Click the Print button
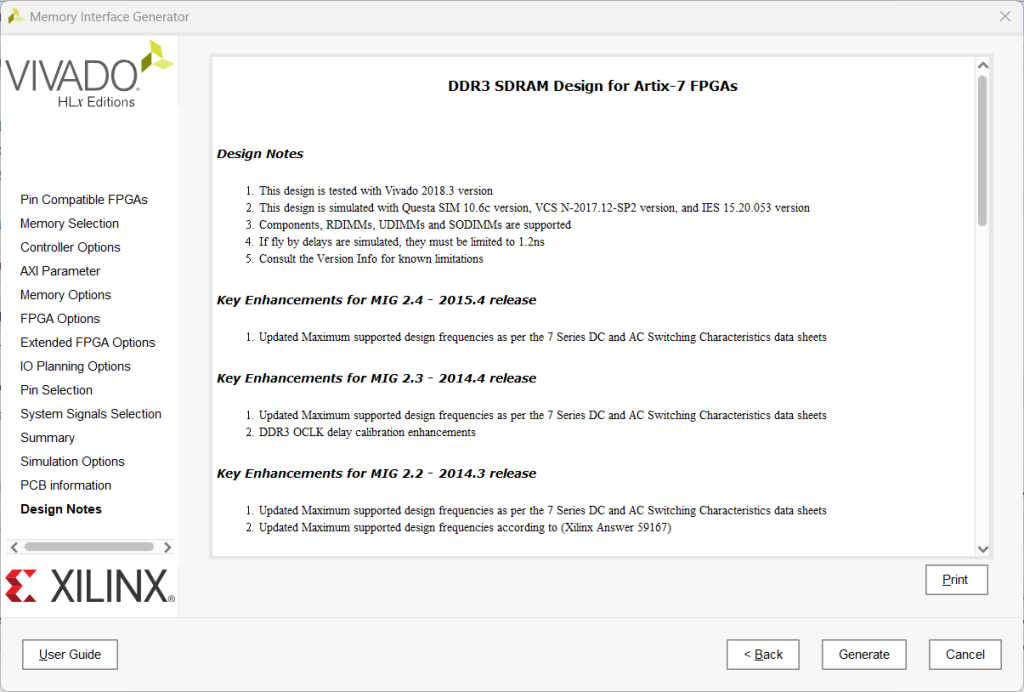The height and width of the screenshot is (692, 1024). (x=956, y=580)
